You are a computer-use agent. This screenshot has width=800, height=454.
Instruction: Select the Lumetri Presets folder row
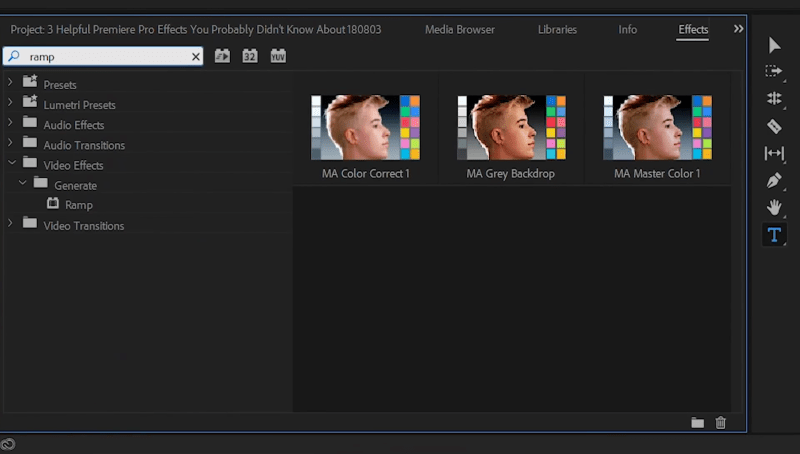pyautogui.click(x=147, y=105)
